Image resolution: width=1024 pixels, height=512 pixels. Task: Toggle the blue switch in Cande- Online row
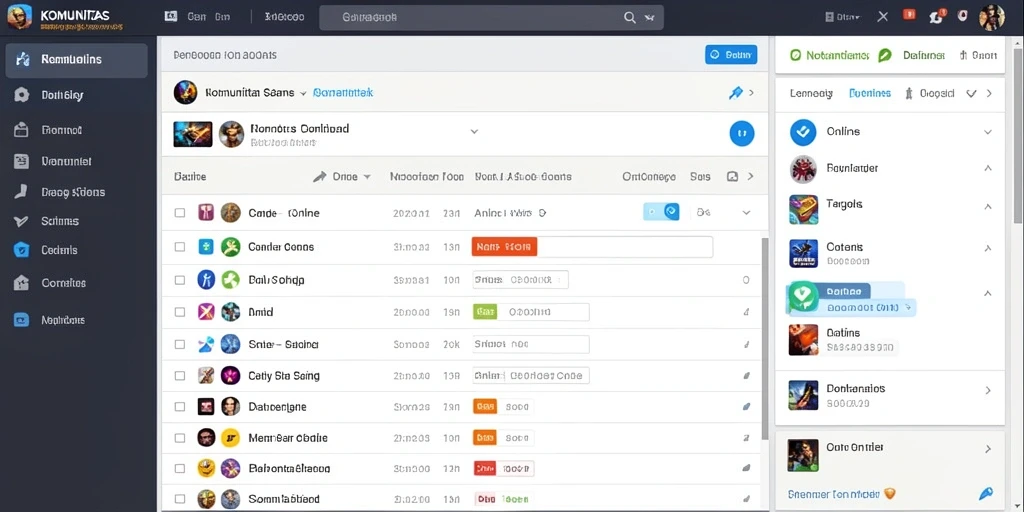tap(662, 212)
